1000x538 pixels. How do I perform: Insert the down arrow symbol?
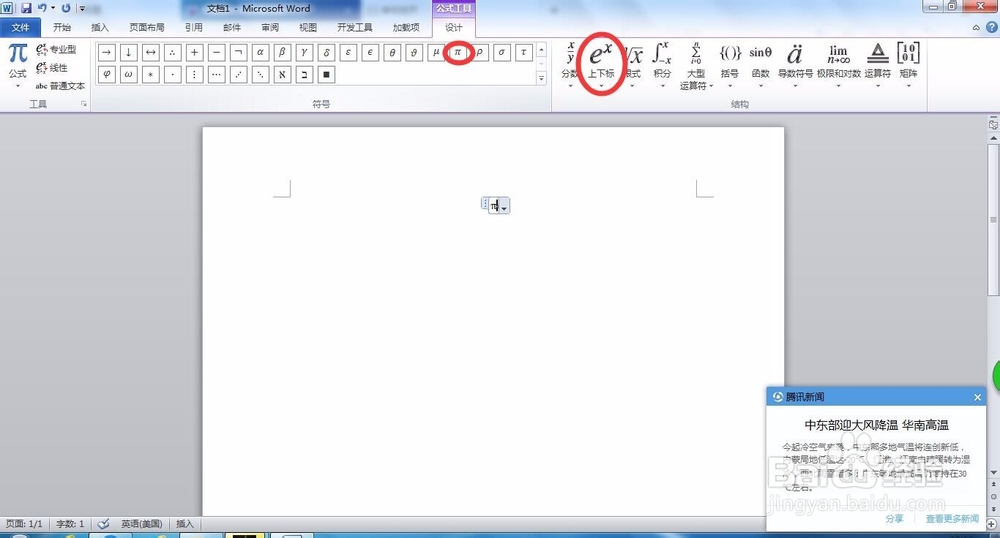click(128, 53)
